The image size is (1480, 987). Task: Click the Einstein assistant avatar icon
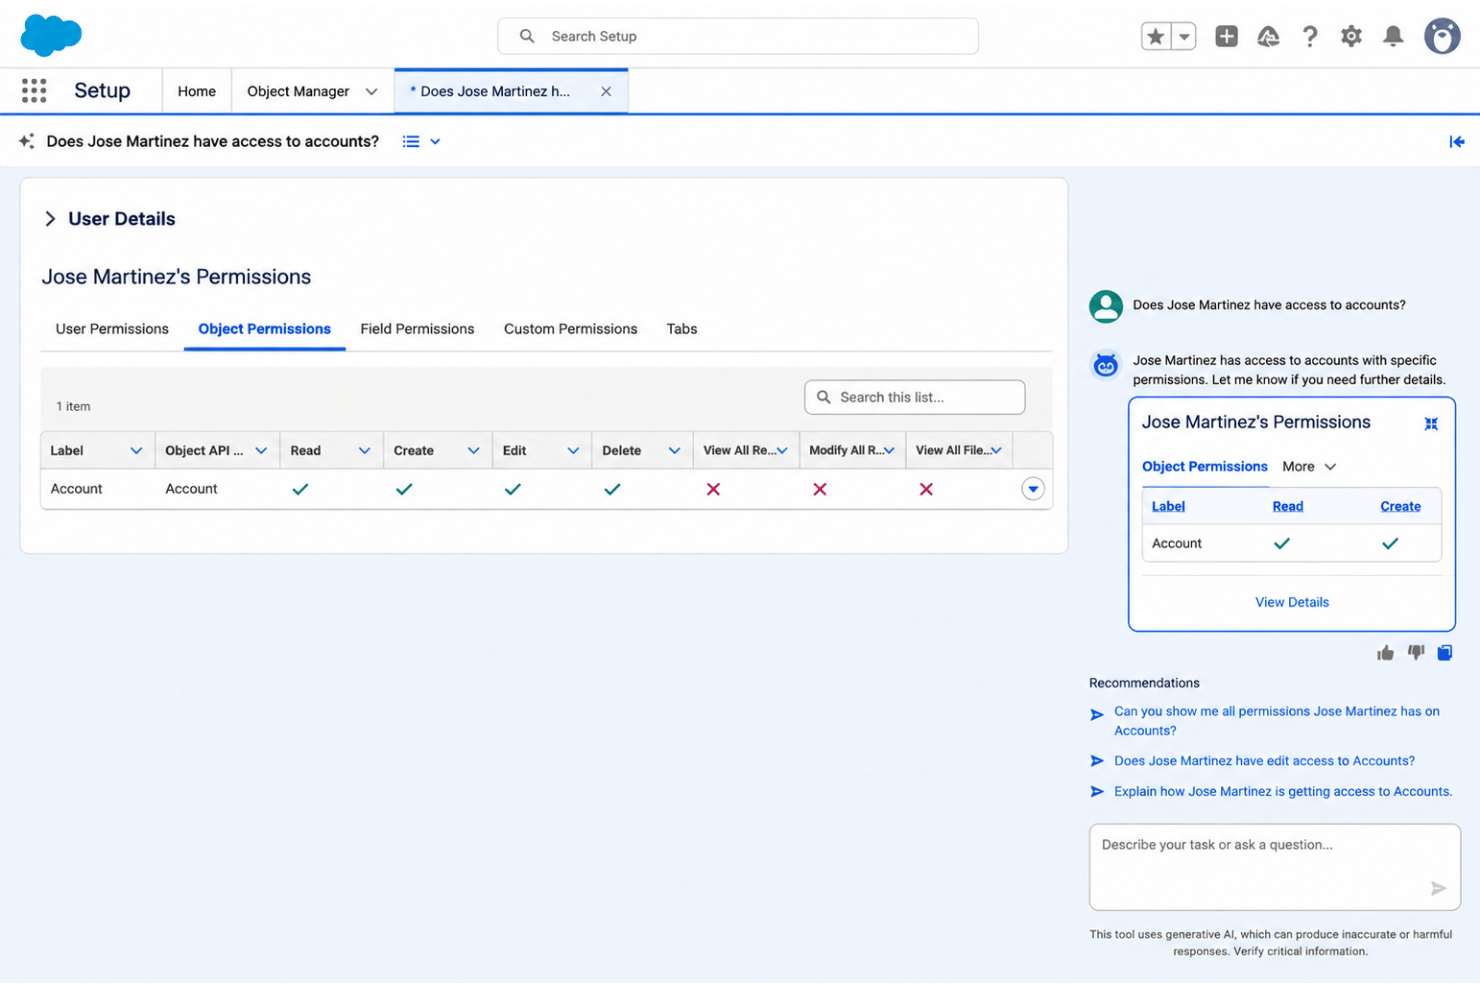tap(1105, 366)
